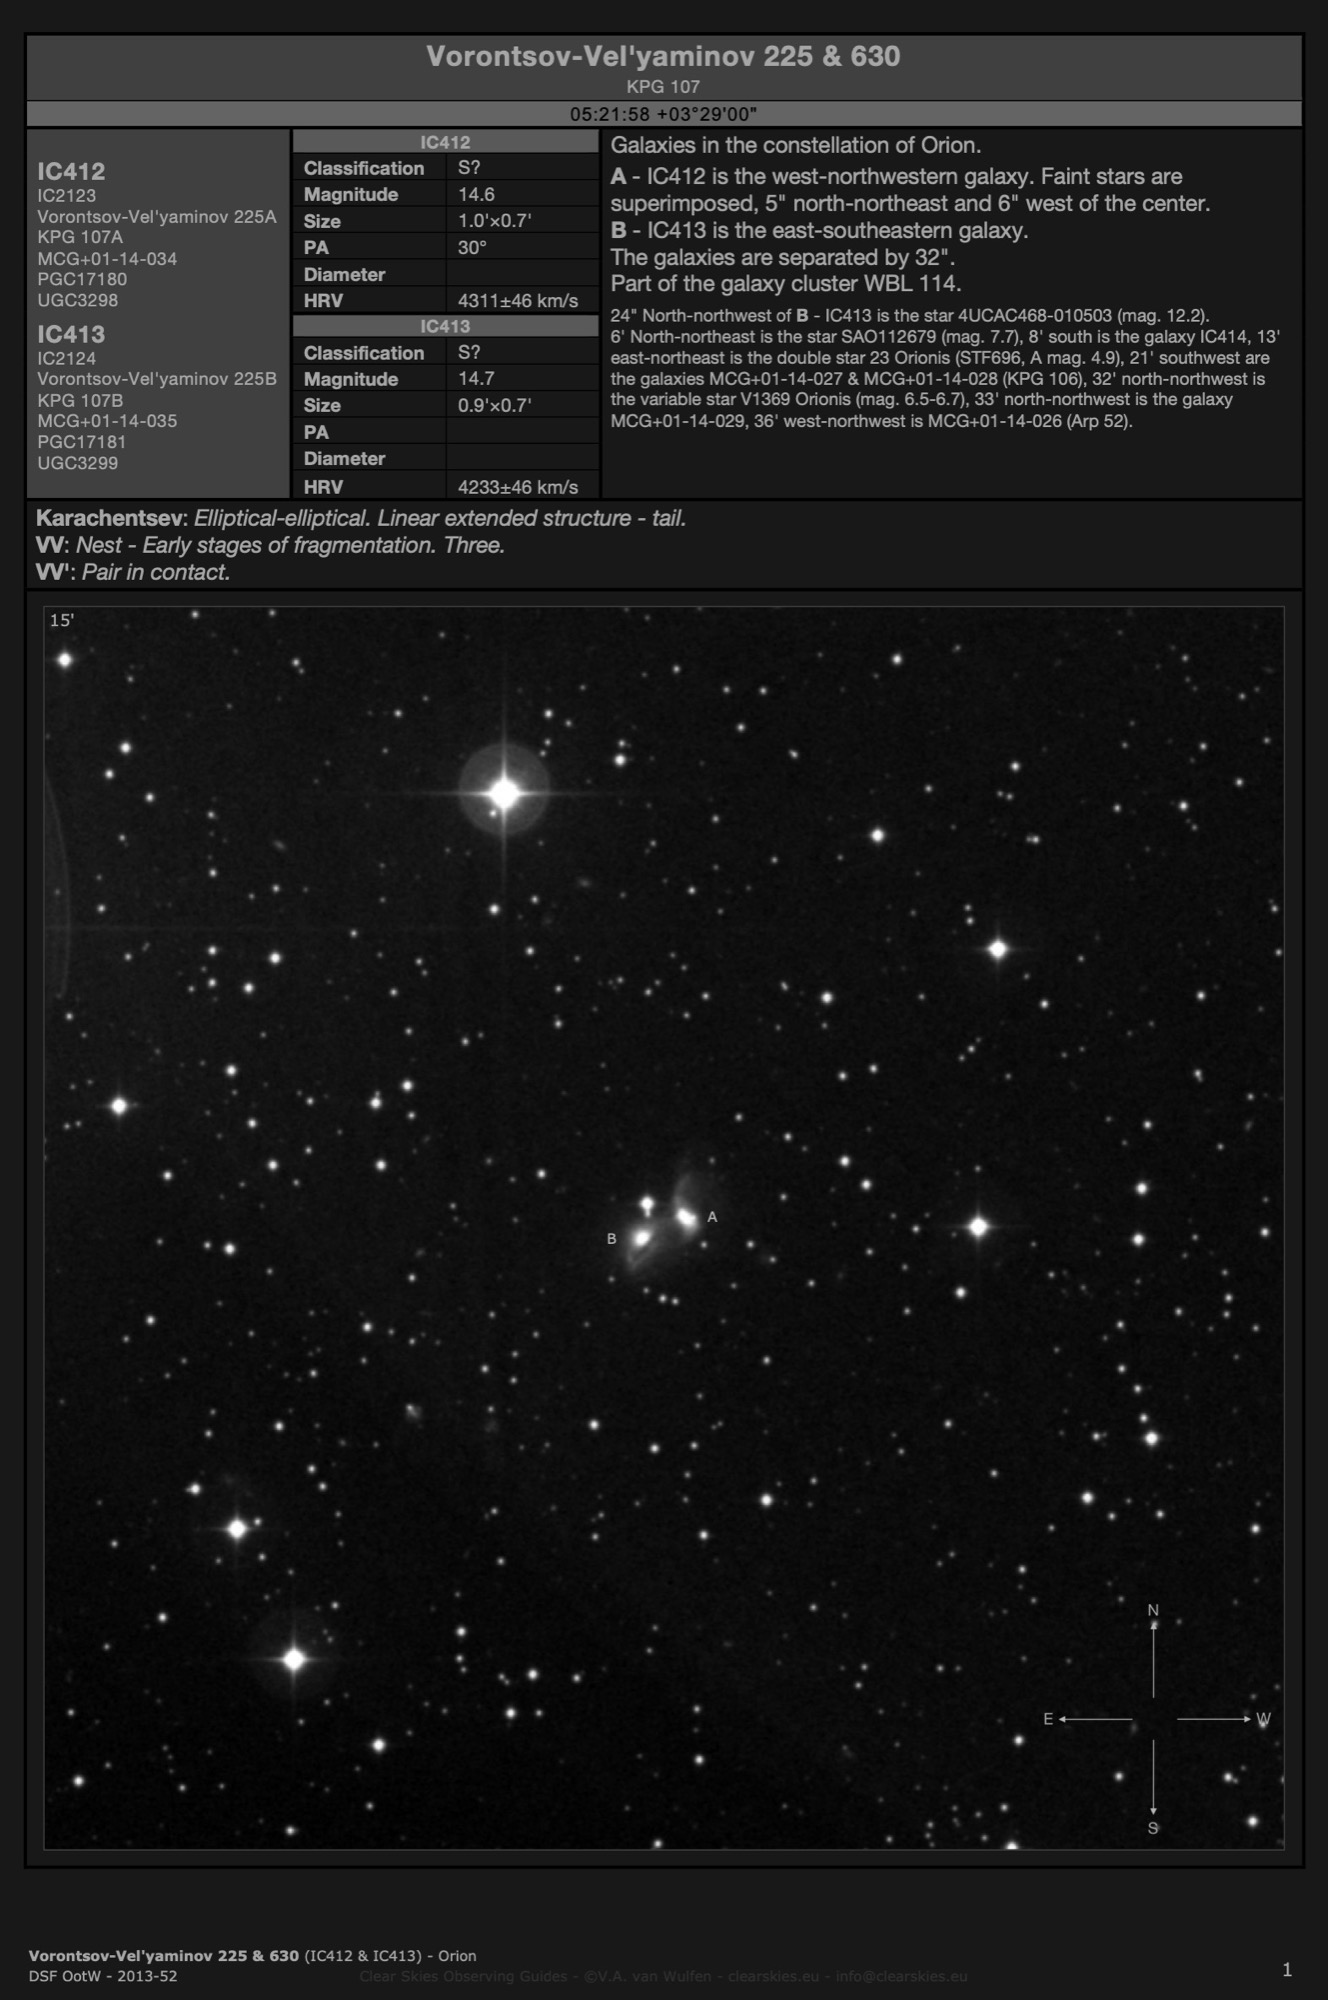Click the galaxy marked A in the image
The width and height of the screenshot is (1328, 2000).
(x=686, y=1216)
